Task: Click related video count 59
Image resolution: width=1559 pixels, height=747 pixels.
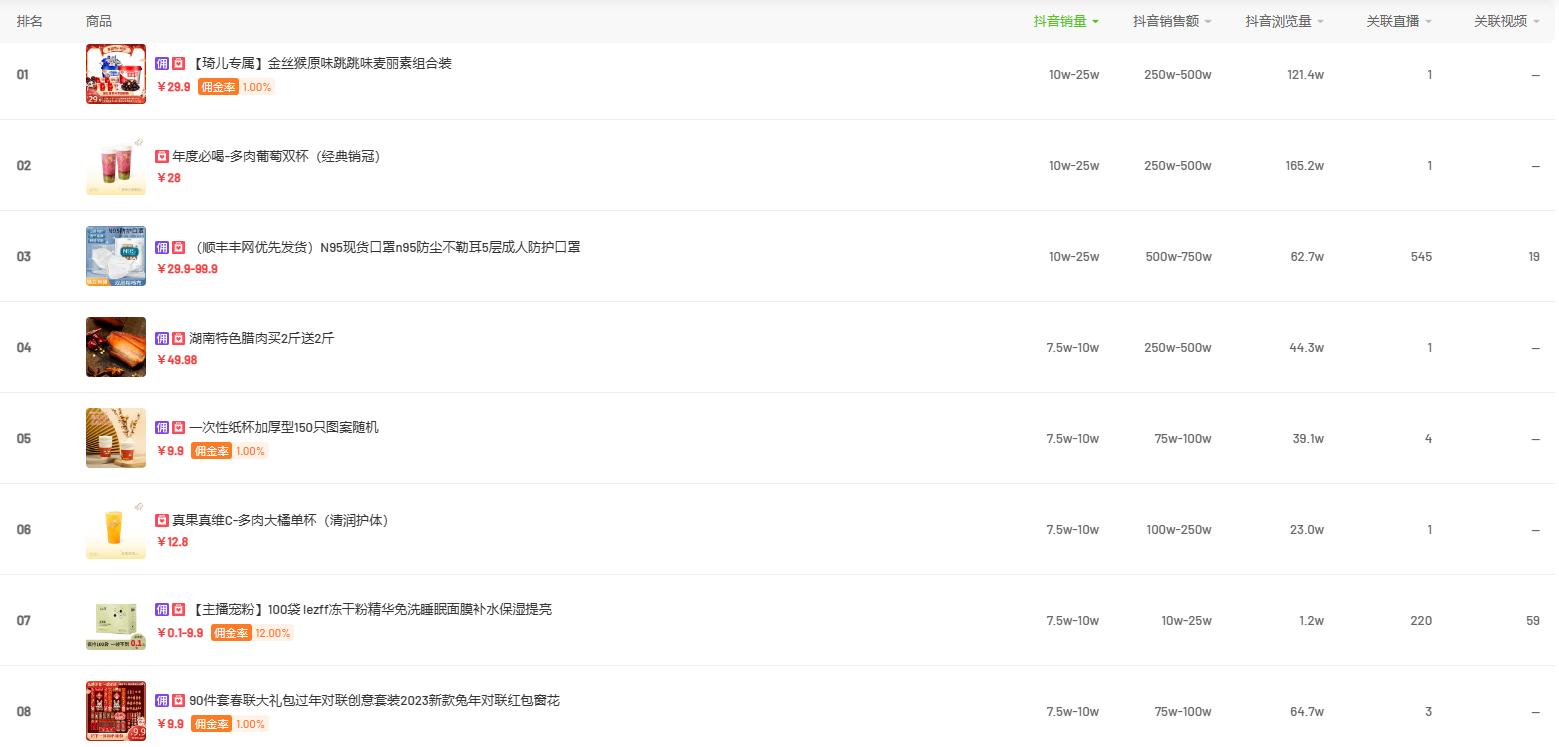Action: click(x=1533, y=621)
